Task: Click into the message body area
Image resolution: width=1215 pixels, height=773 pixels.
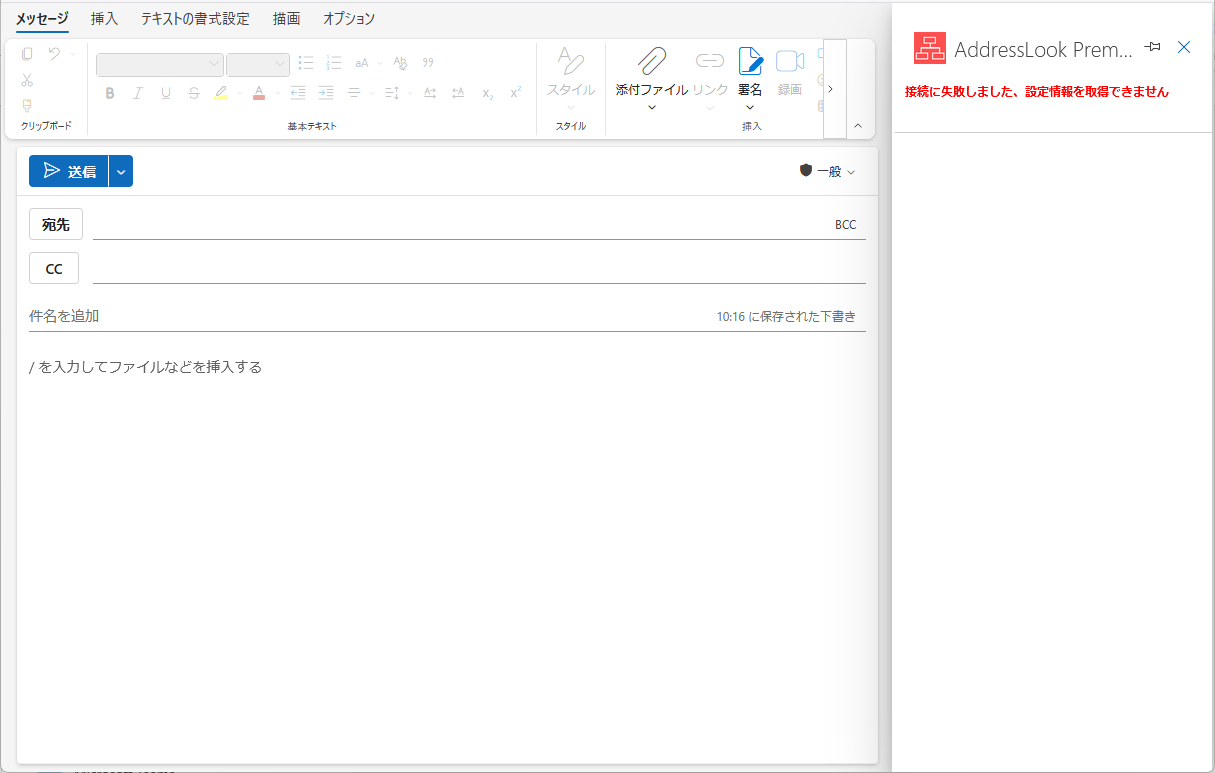Action: [x=447, y=550]
